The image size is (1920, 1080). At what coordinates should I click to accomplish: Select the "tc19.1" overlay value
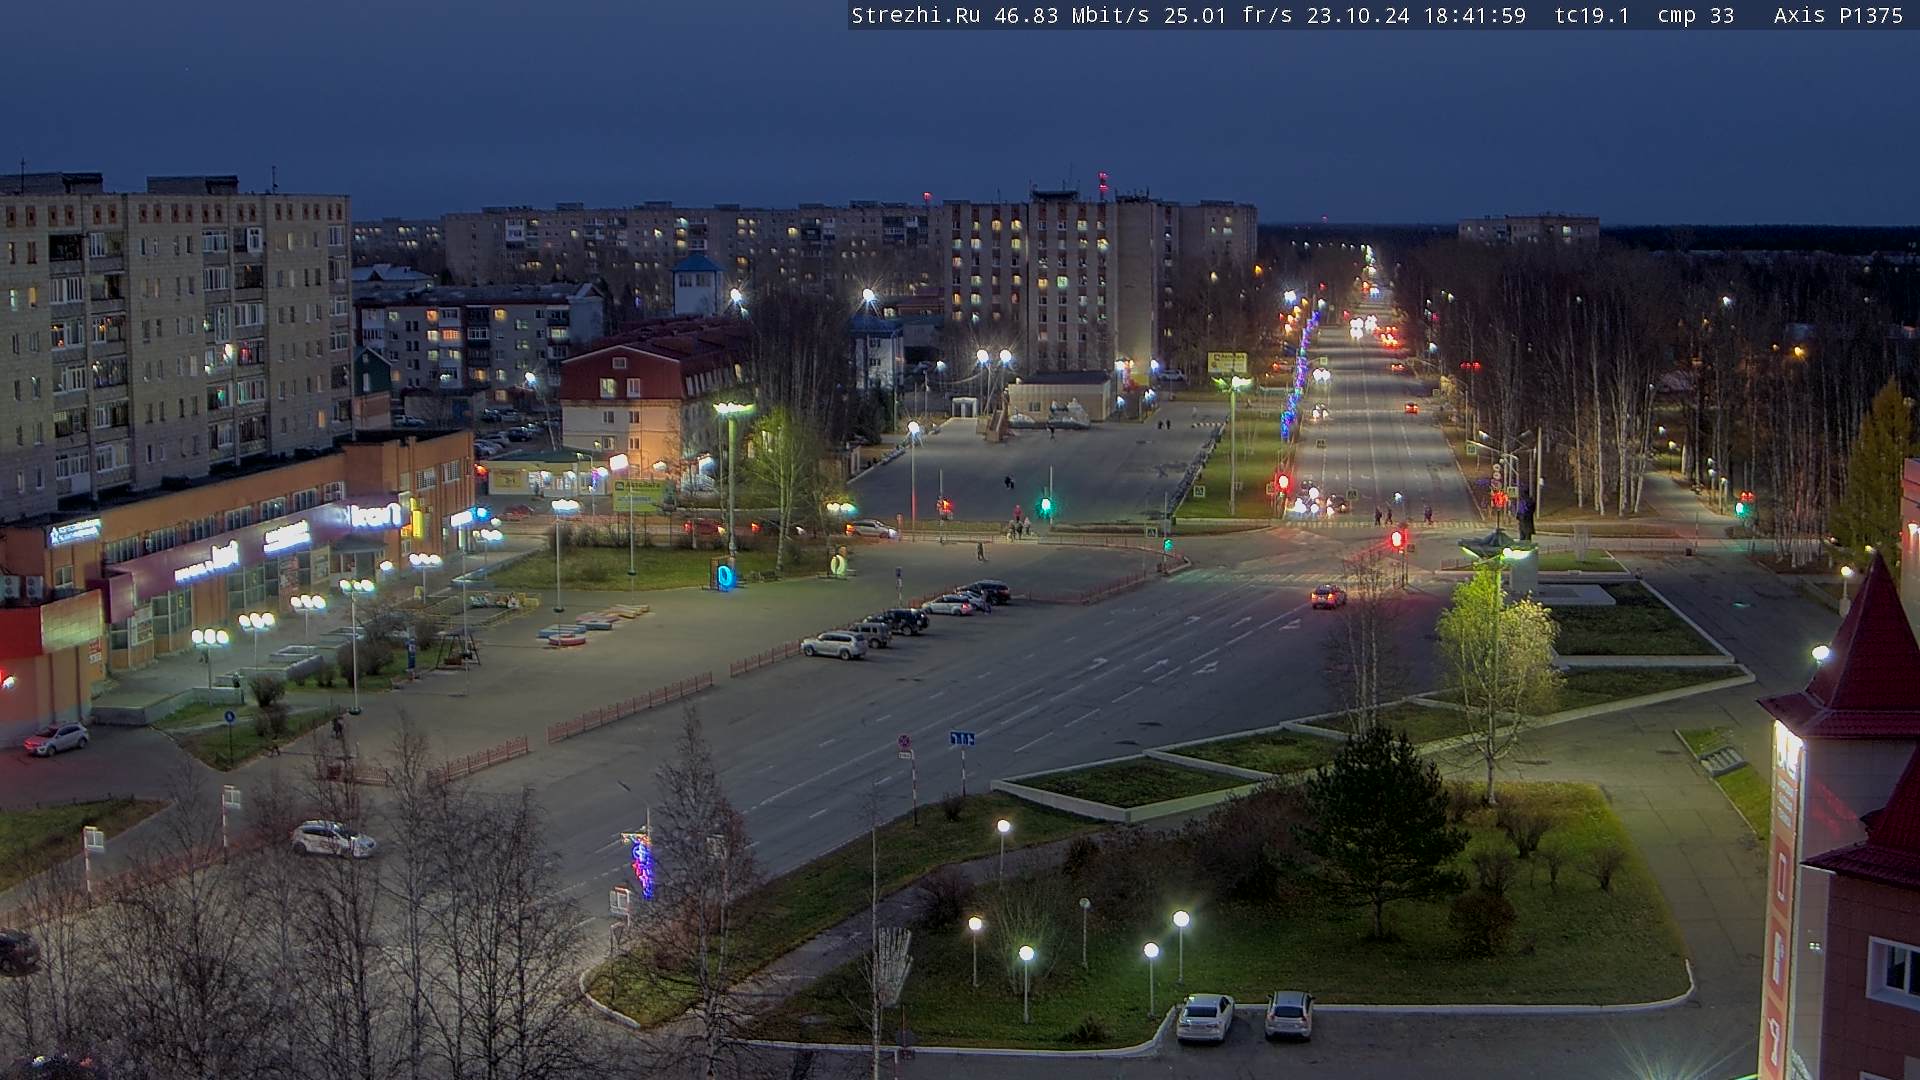tap(1592, 15)
